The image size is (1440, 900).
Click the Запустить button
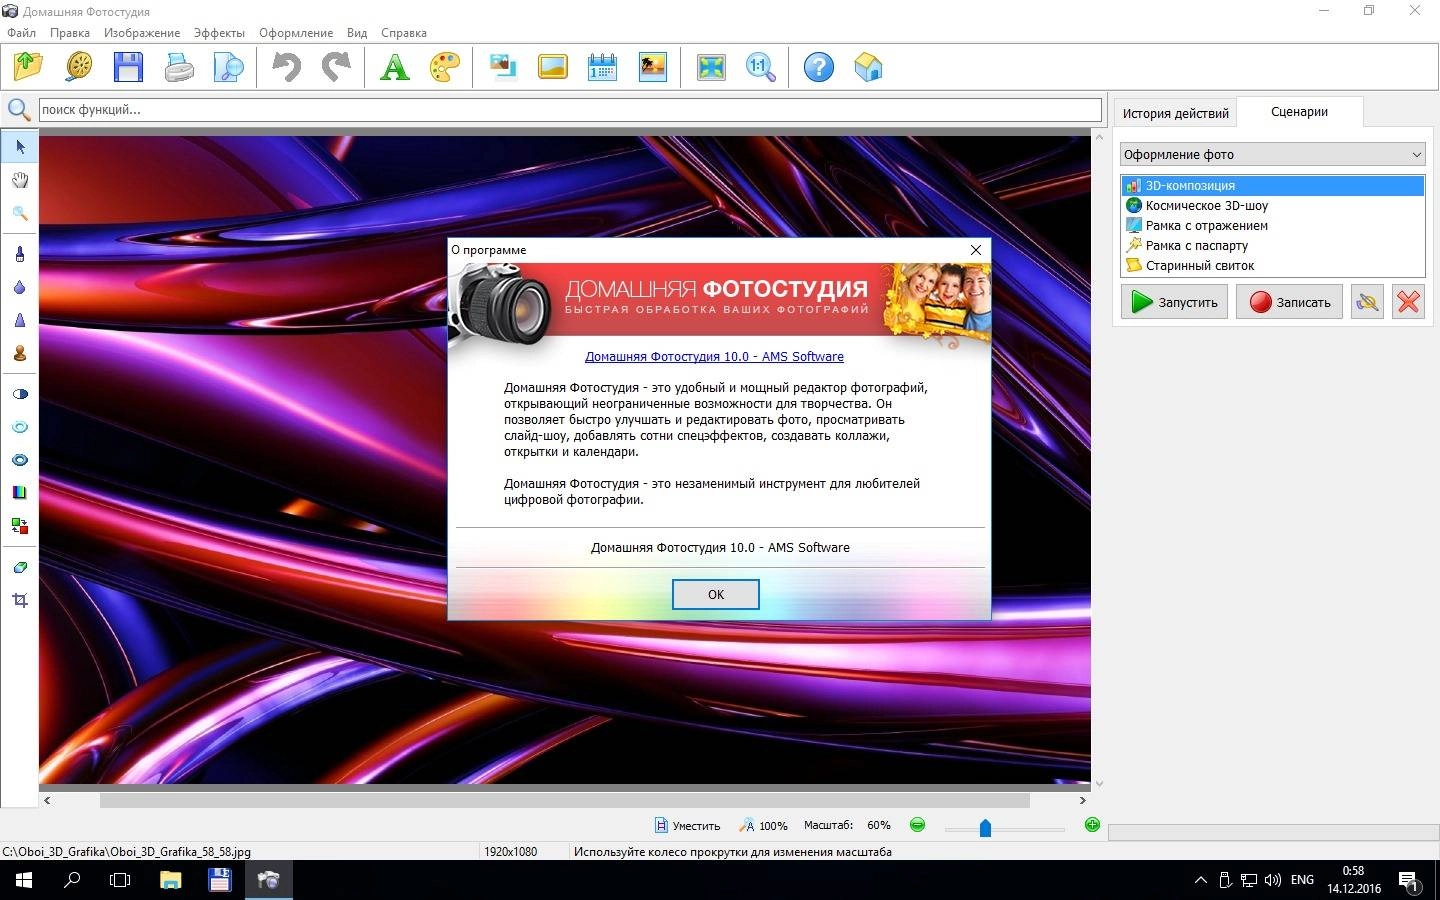pos(1174,302)
